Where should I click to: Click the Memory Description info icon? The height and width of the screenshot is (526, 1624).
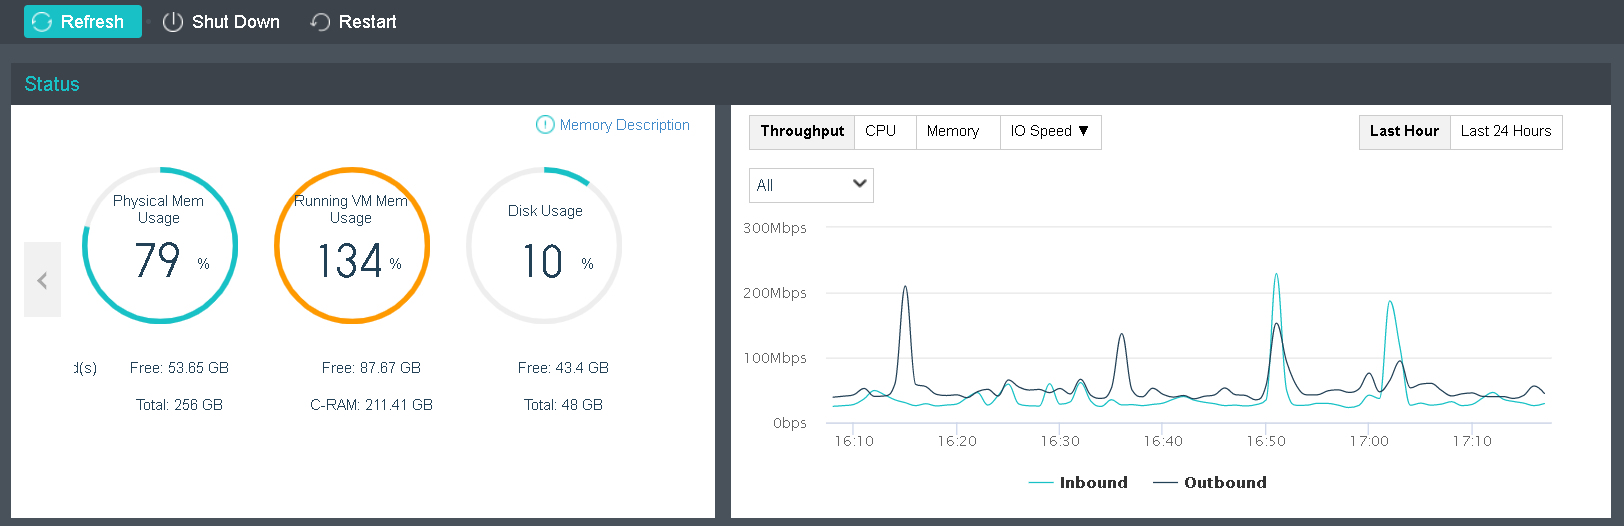(545, 125)
